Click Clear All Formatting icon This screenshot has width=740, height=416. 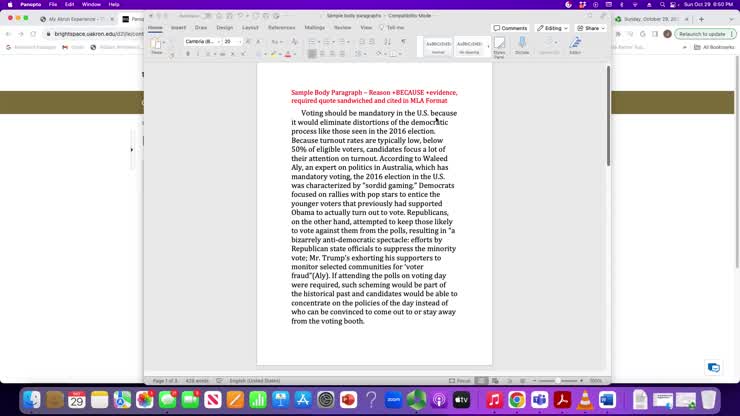point(294,42)
